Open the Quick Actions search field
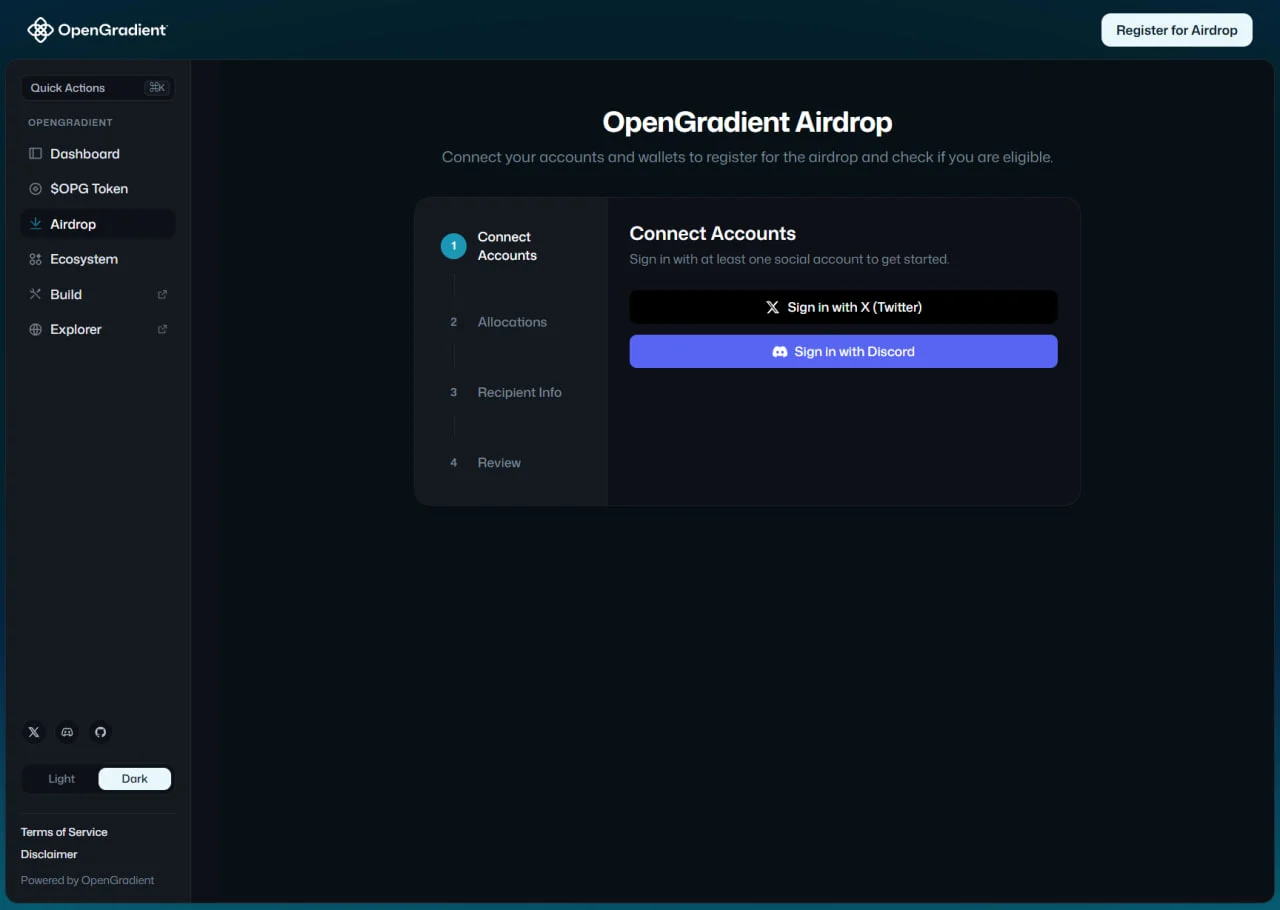The image size is (1280, 910). click(x=98, y=88)
